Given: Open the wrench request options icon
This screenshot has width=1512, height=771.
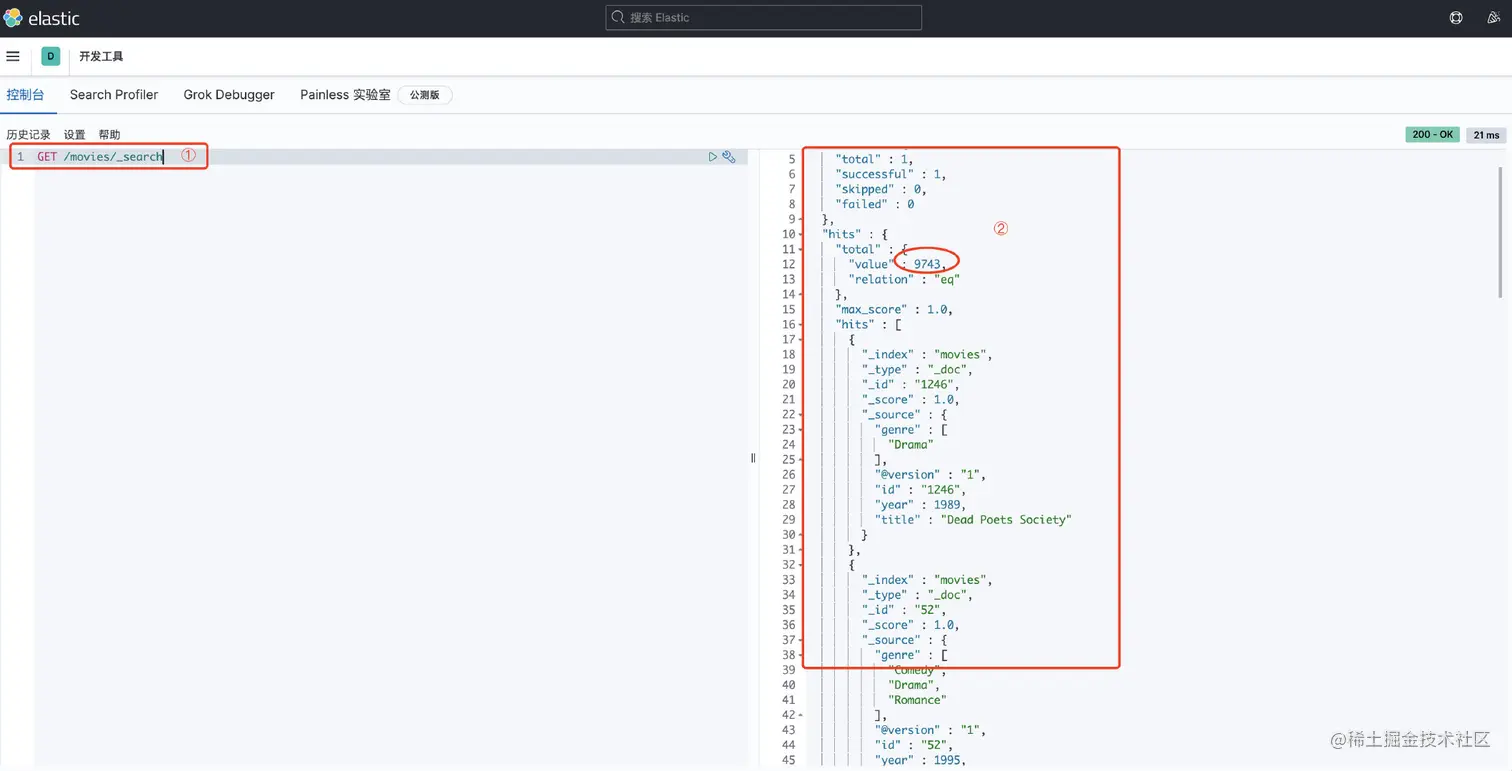Looking at the screenshot, I should pyautogui.click(x=729, y=157).
